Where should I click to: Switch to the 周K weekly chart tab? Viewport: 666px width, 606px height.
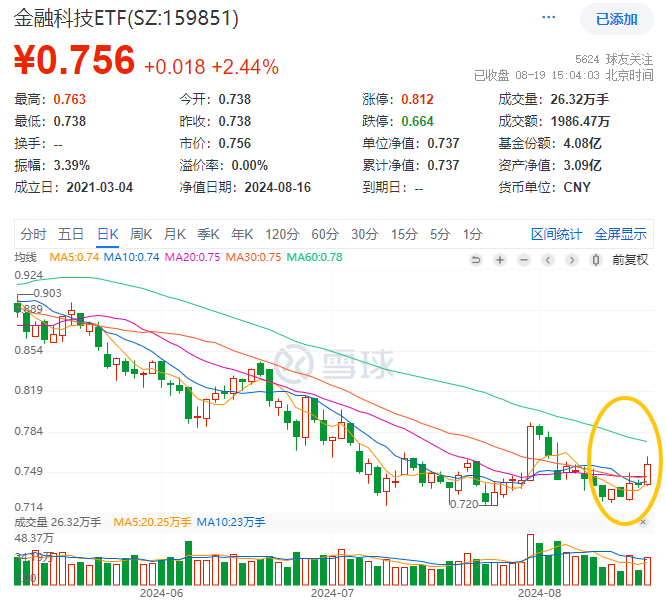140,234
